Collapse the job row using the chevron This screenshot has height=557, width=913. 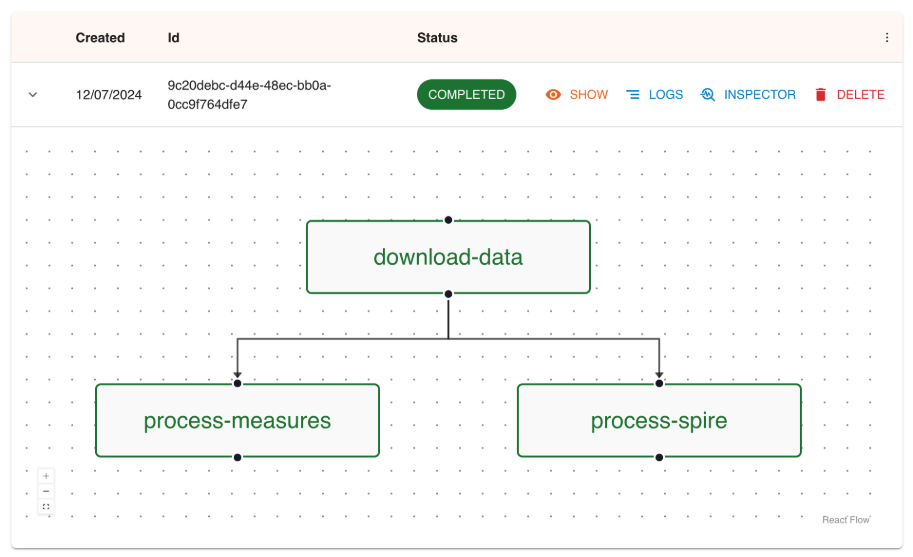tap(32, 95)
